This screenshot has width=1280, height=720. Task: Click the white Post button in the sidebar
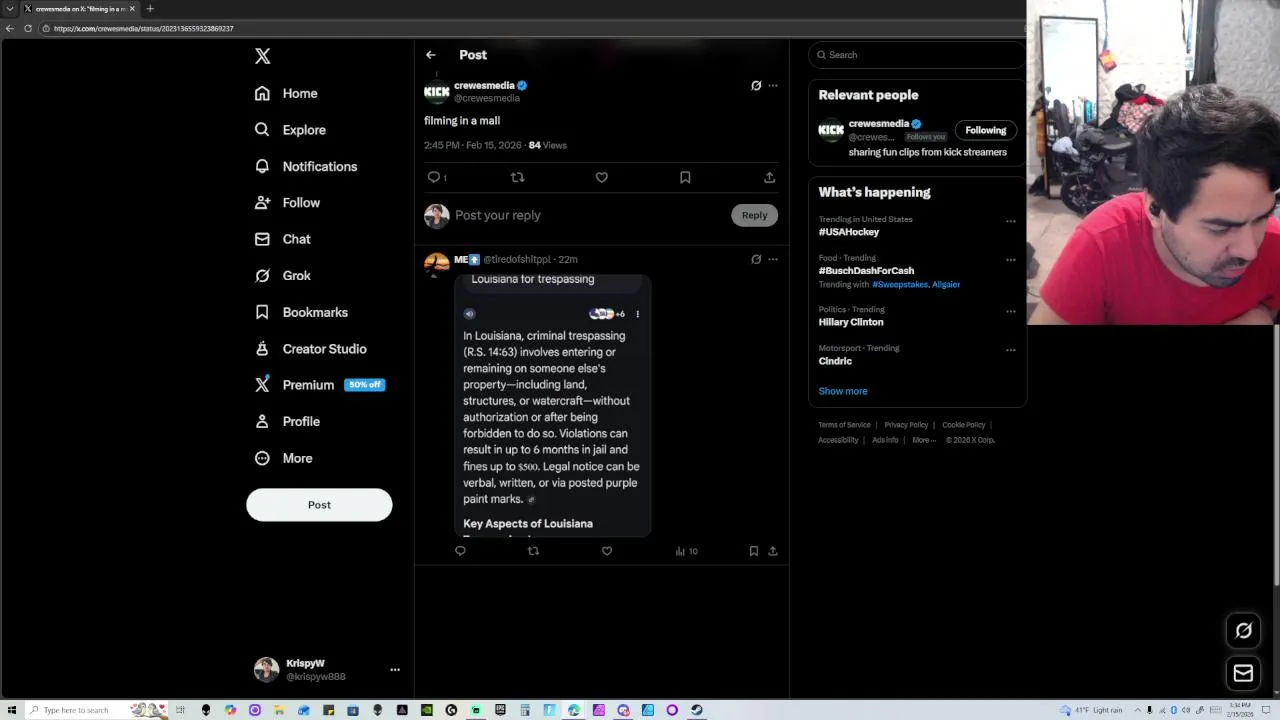(319, 505)
